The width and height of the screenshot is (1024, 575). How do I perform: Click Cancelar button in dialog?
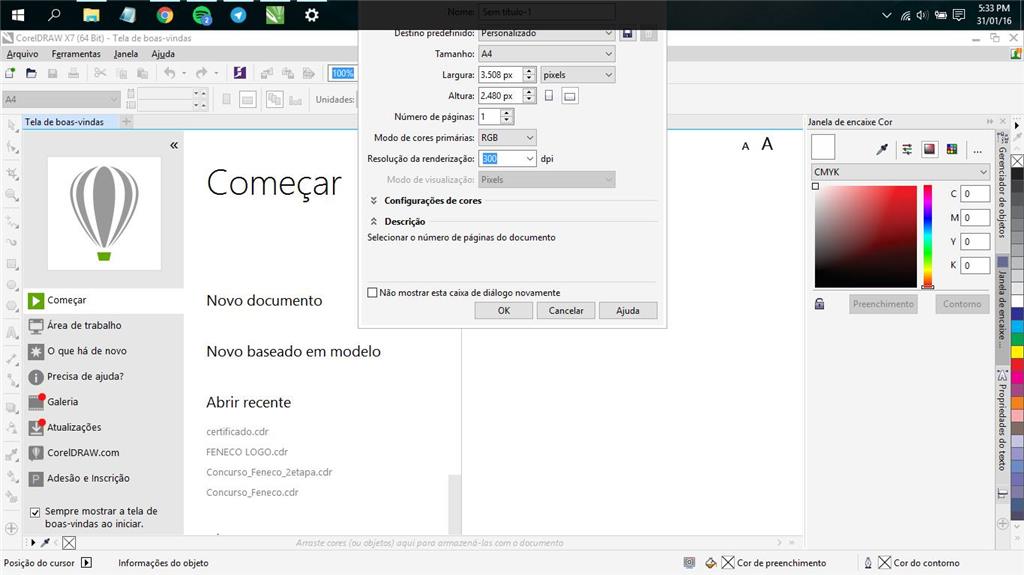pos(566,310)
